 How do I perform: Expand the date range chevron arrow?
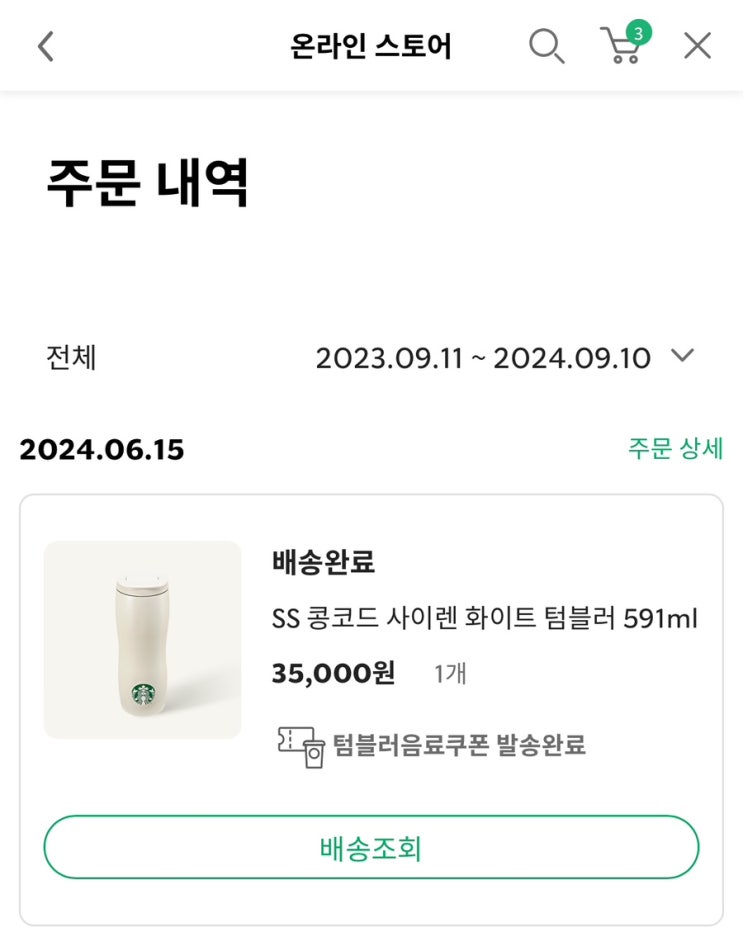click(x=682, y=355)
